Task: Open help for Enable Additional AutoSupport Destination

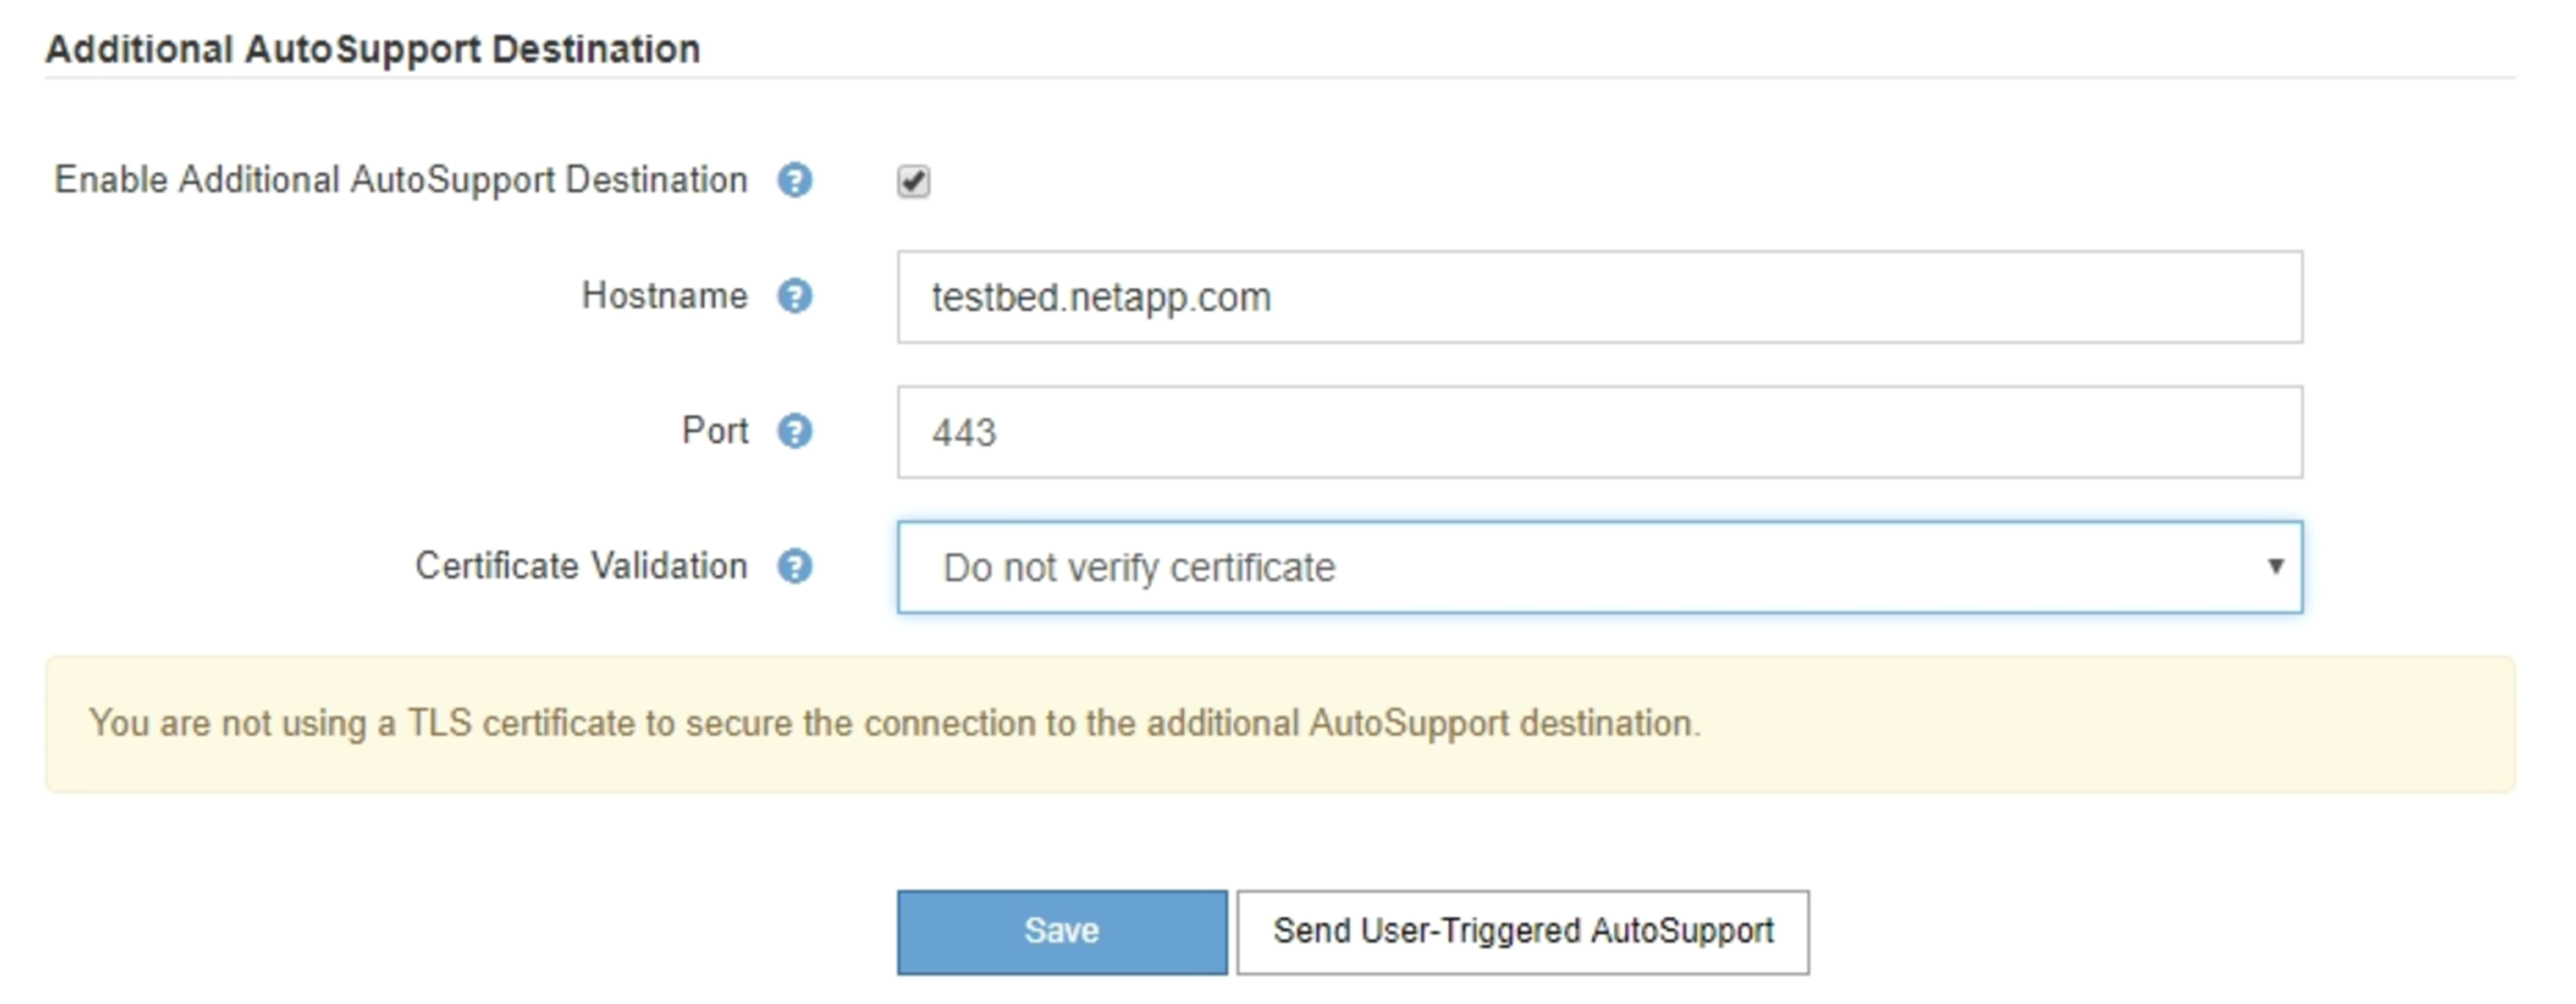Action: pyautogui.click(x=794, y=181)
